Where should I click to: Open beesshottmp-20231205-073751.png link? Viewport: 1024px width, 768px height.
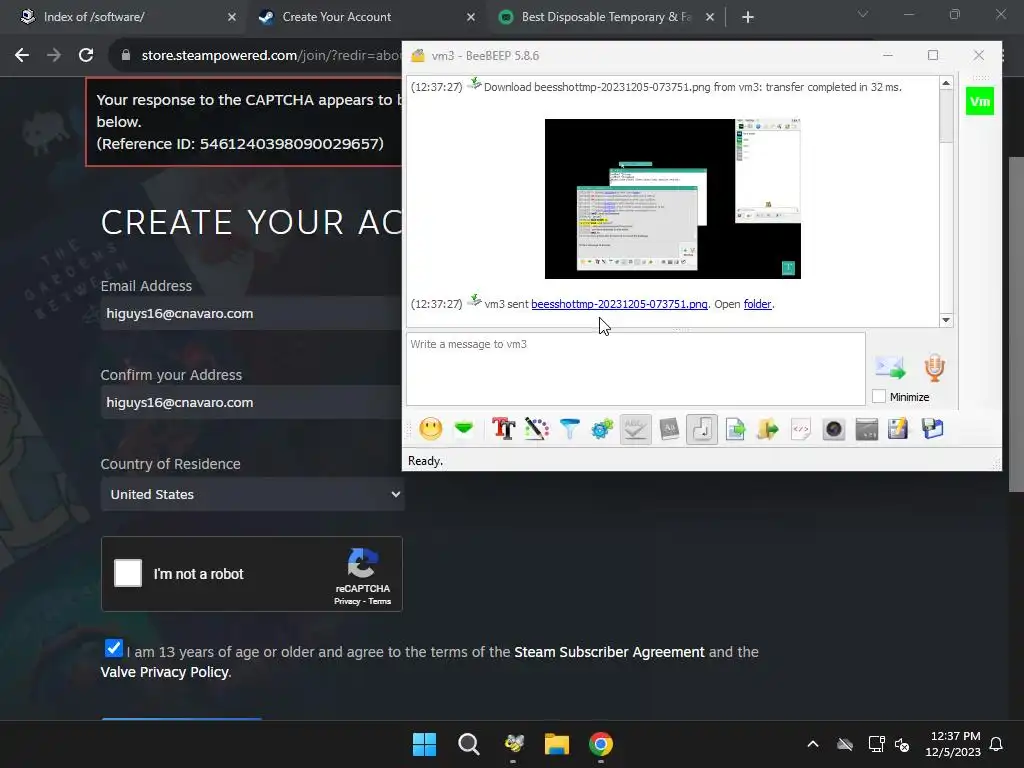click(x=619, y=304)
